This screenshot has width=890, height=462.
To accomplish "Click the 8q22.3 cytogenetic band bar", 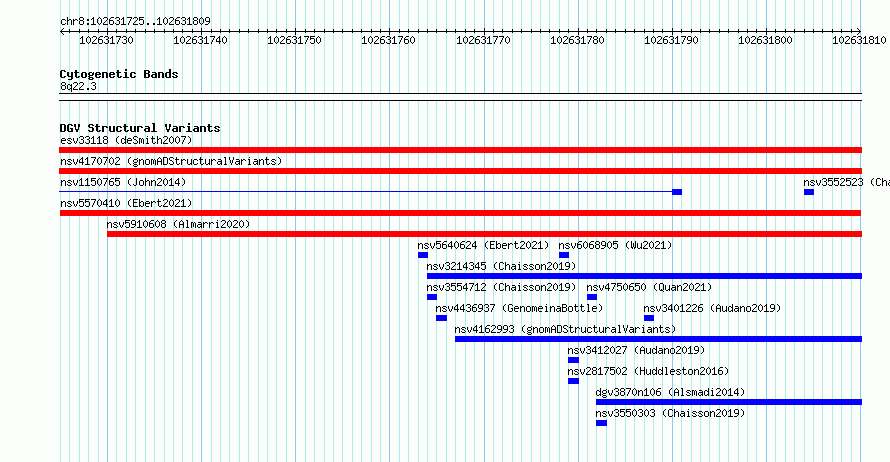I will (460, 97).
